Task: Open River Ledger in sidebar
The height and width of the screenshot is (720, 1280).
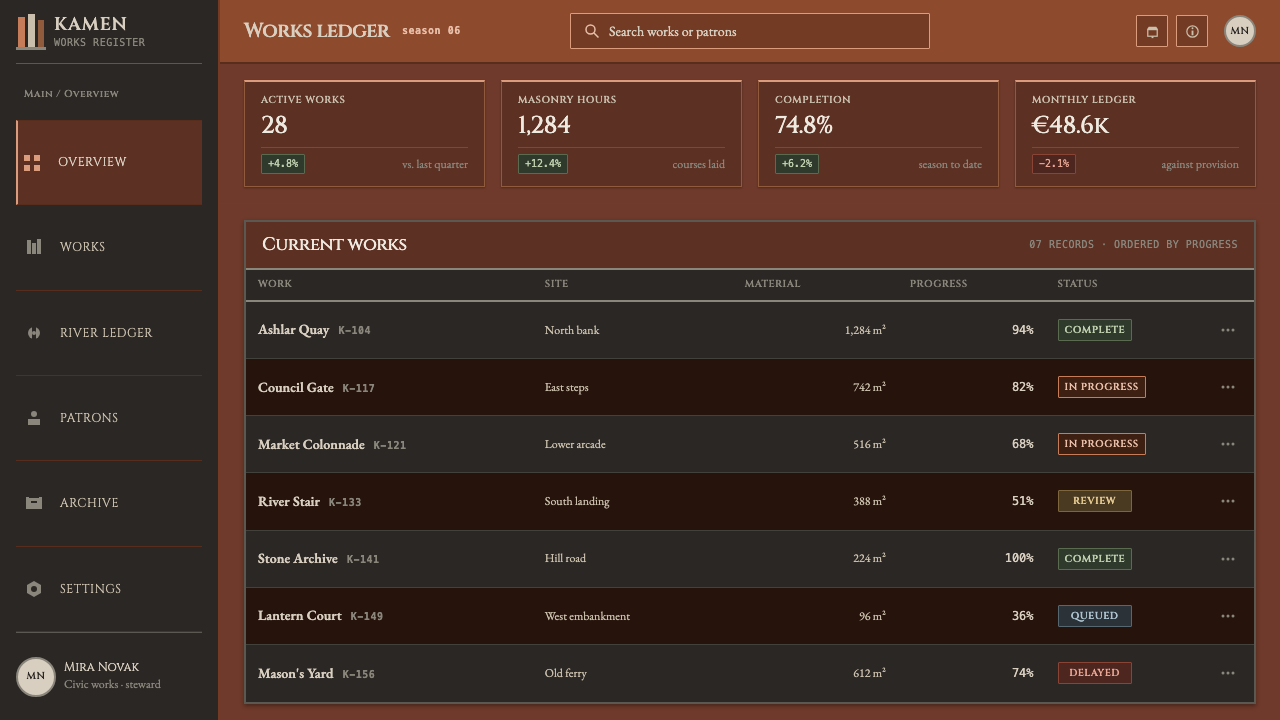Action: (x=109, y=333)
